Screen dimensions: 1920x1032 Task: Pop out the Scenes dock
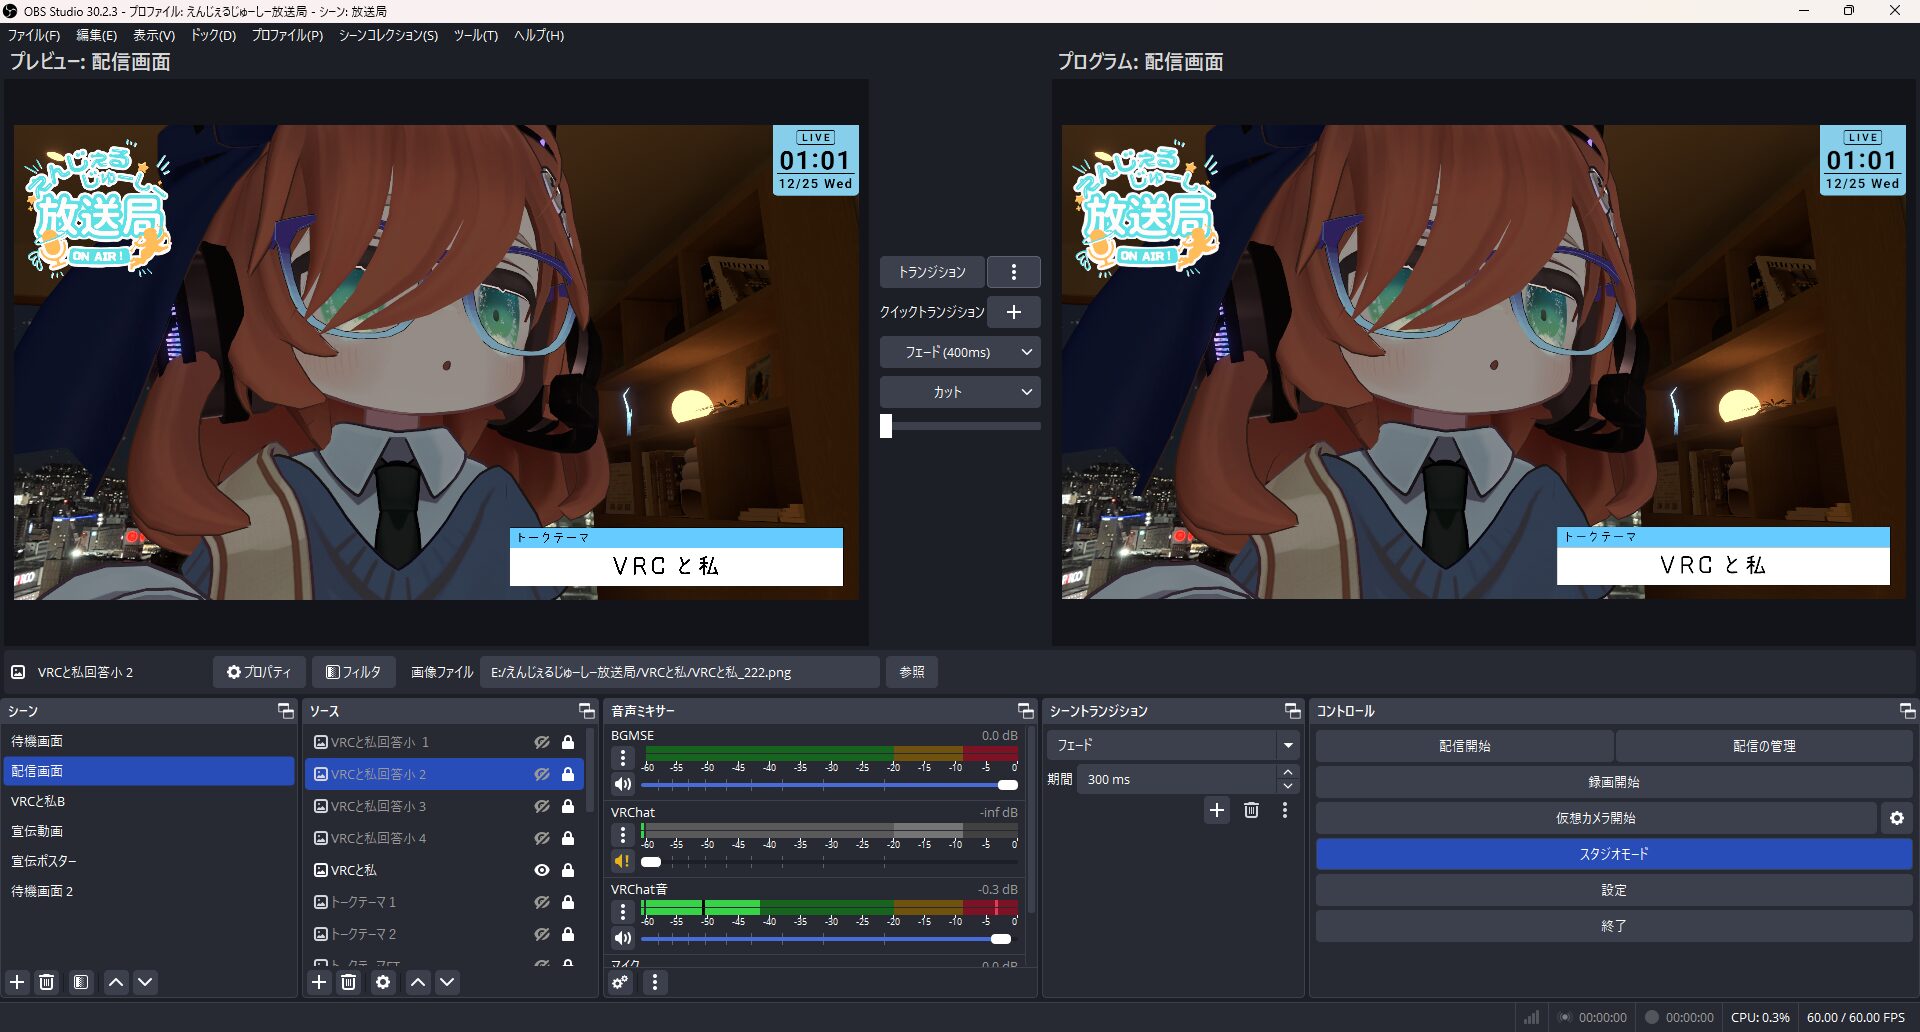[x=286, y=711]
